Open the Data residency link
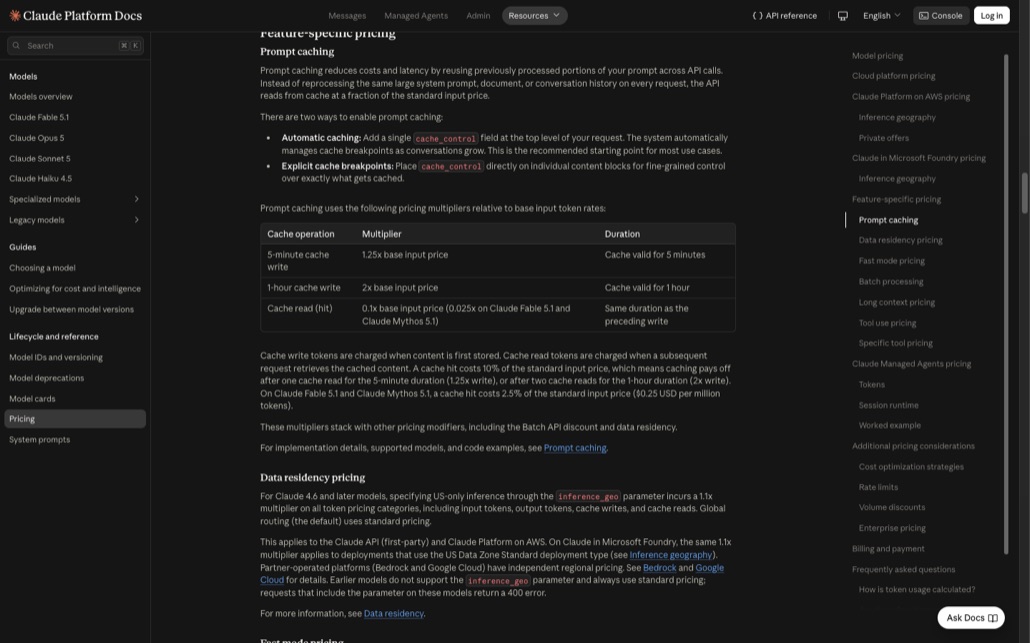This screenshot has height=643, width=1030. tap(393, 613)
